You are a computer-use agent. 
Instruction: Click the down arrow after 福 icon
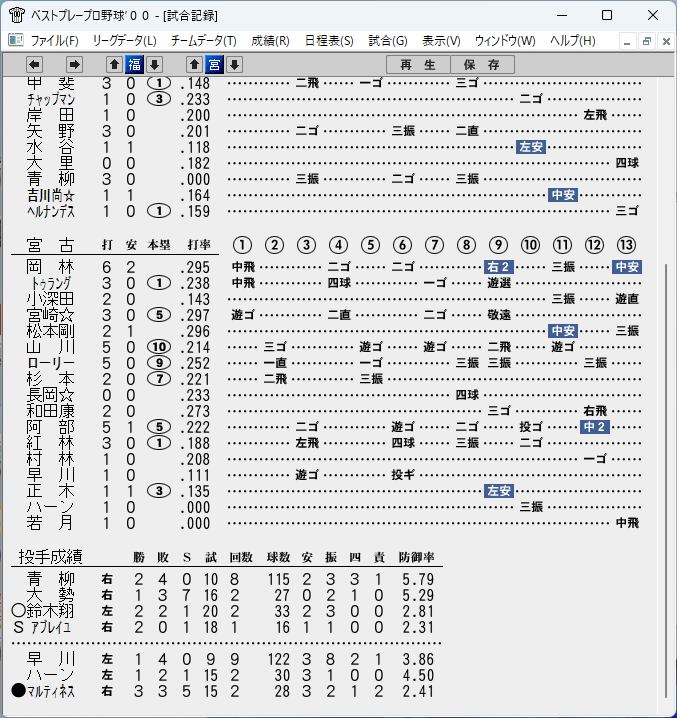click(x=154, y=65)
